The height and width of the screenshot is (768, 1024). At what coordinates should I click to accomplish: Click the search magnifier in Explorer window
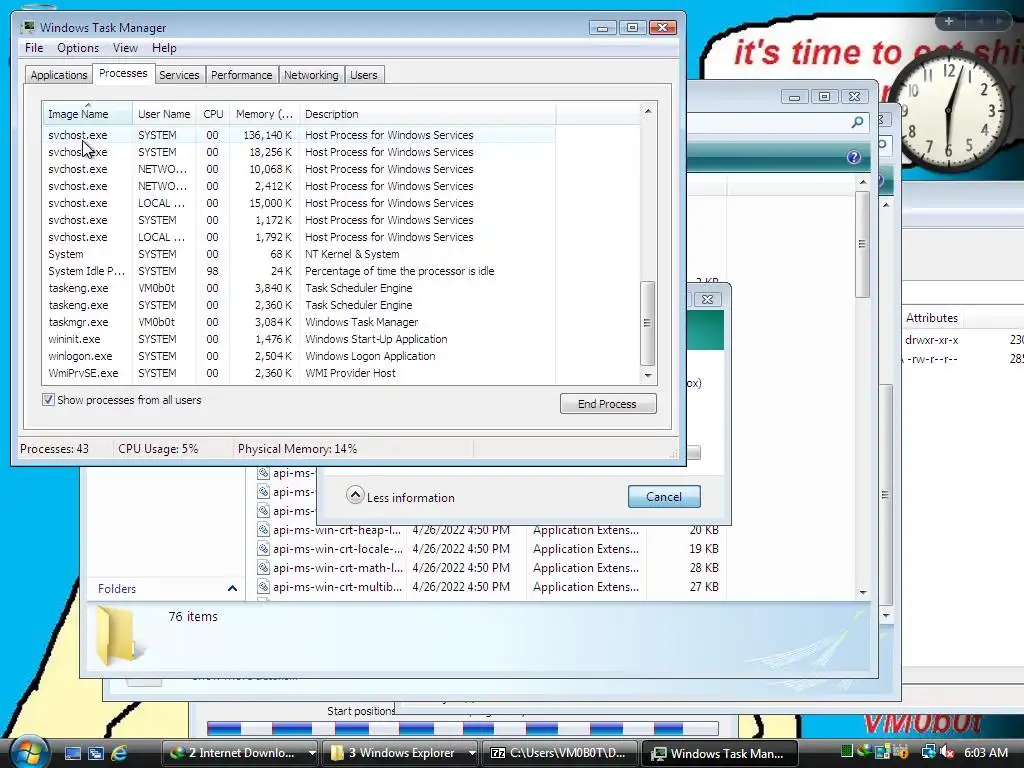[x=857, y=122]
